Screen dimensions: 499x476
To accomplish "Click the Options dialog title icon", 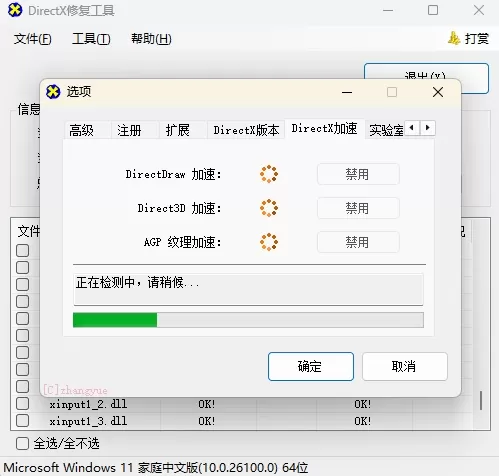I will (53, 92).
